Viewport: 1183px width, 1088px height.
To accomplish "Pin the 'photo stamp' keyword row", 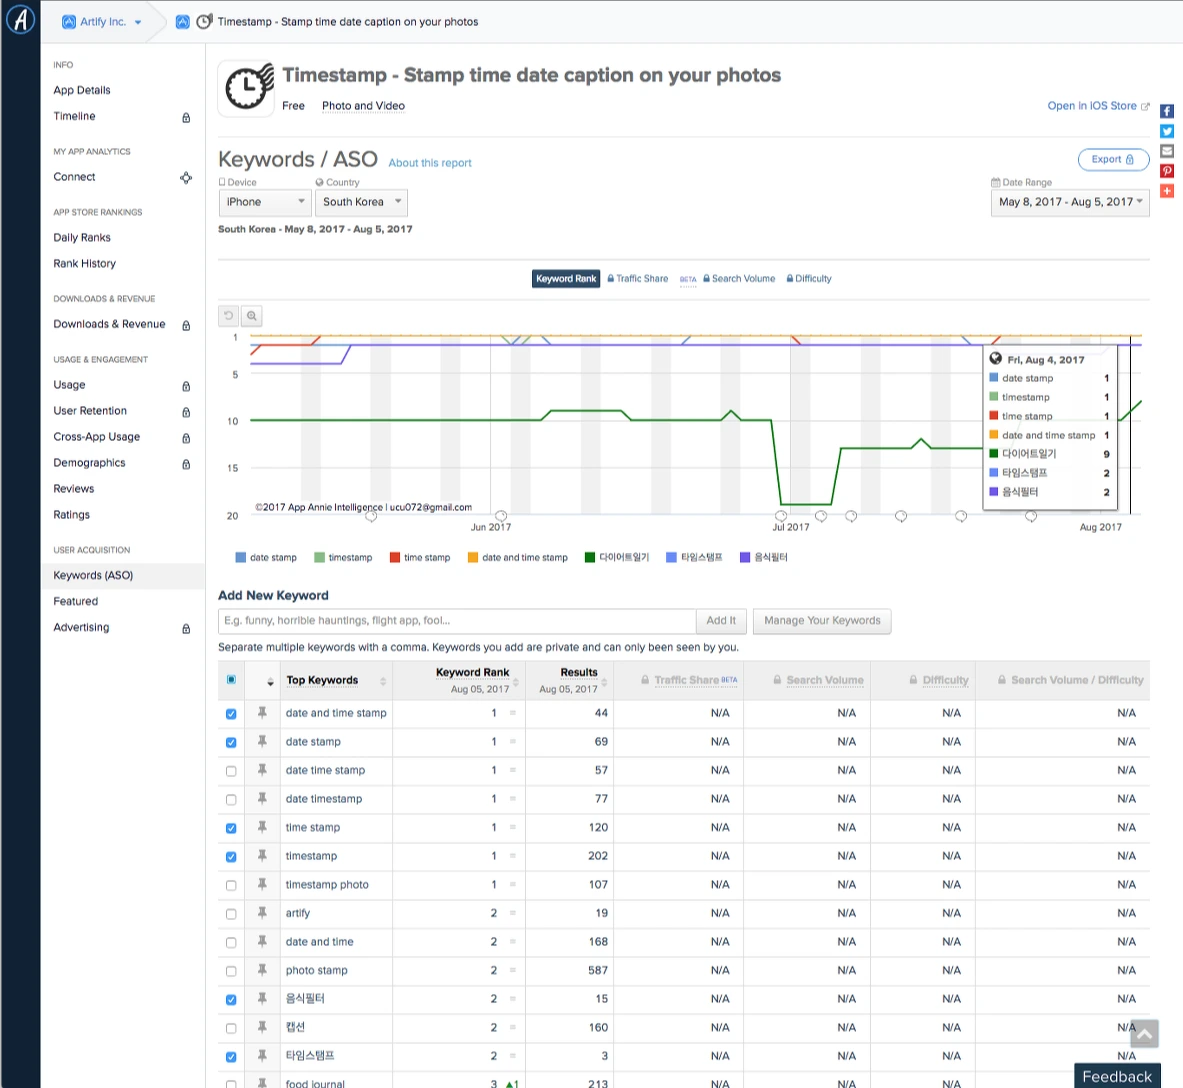I will (x=262, y=970).
